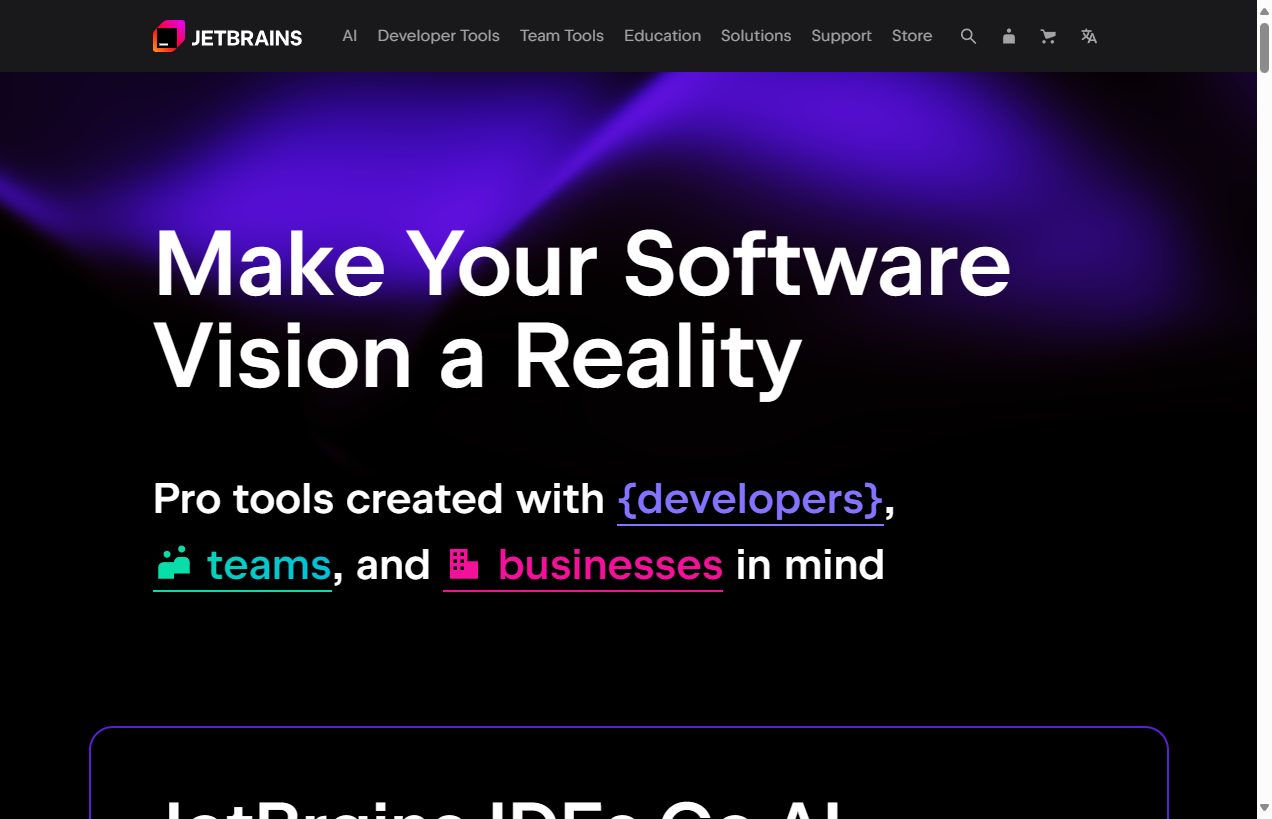Follow the {developers} link
Image resolution: width=1272 pixels, height=819 pixels.
click(749, 498)
